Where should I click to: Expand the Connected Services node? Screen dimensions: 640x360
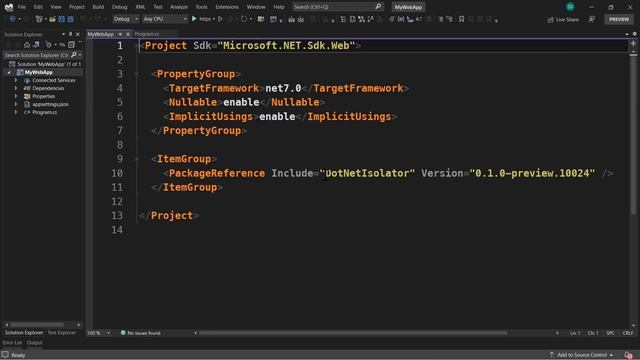tap(16, 80)
